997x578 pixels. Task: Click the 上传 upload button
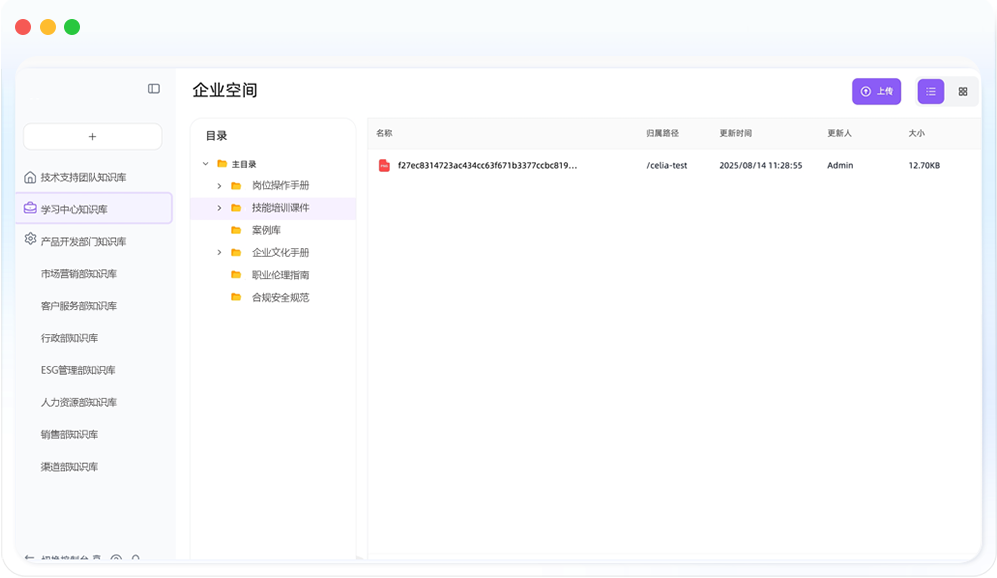tap(876, 91)
